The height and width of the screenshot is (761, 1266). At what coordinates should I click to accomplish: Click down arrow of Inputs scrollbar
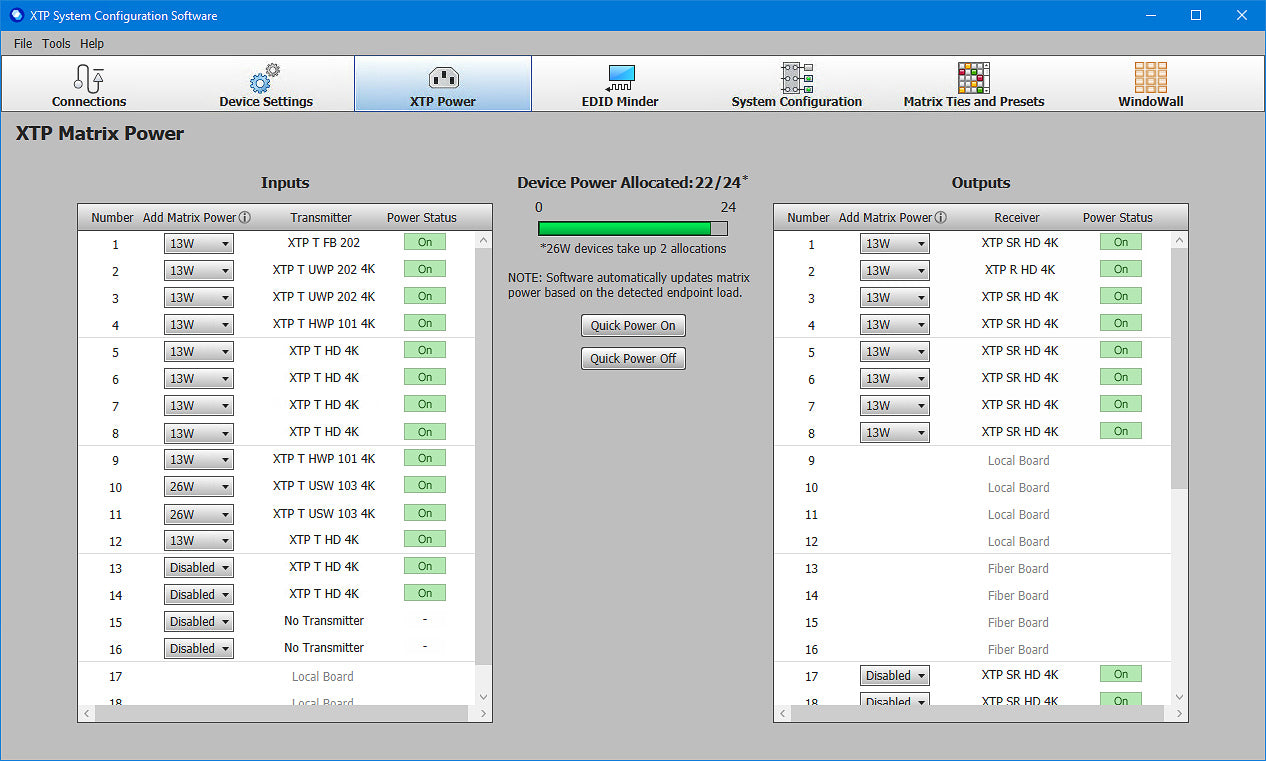(484, 697)
